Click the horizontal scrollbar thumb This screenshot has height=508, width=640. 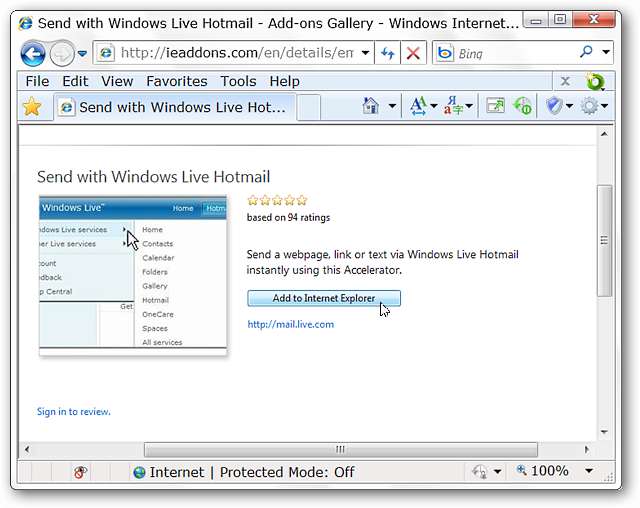point(340,449)
